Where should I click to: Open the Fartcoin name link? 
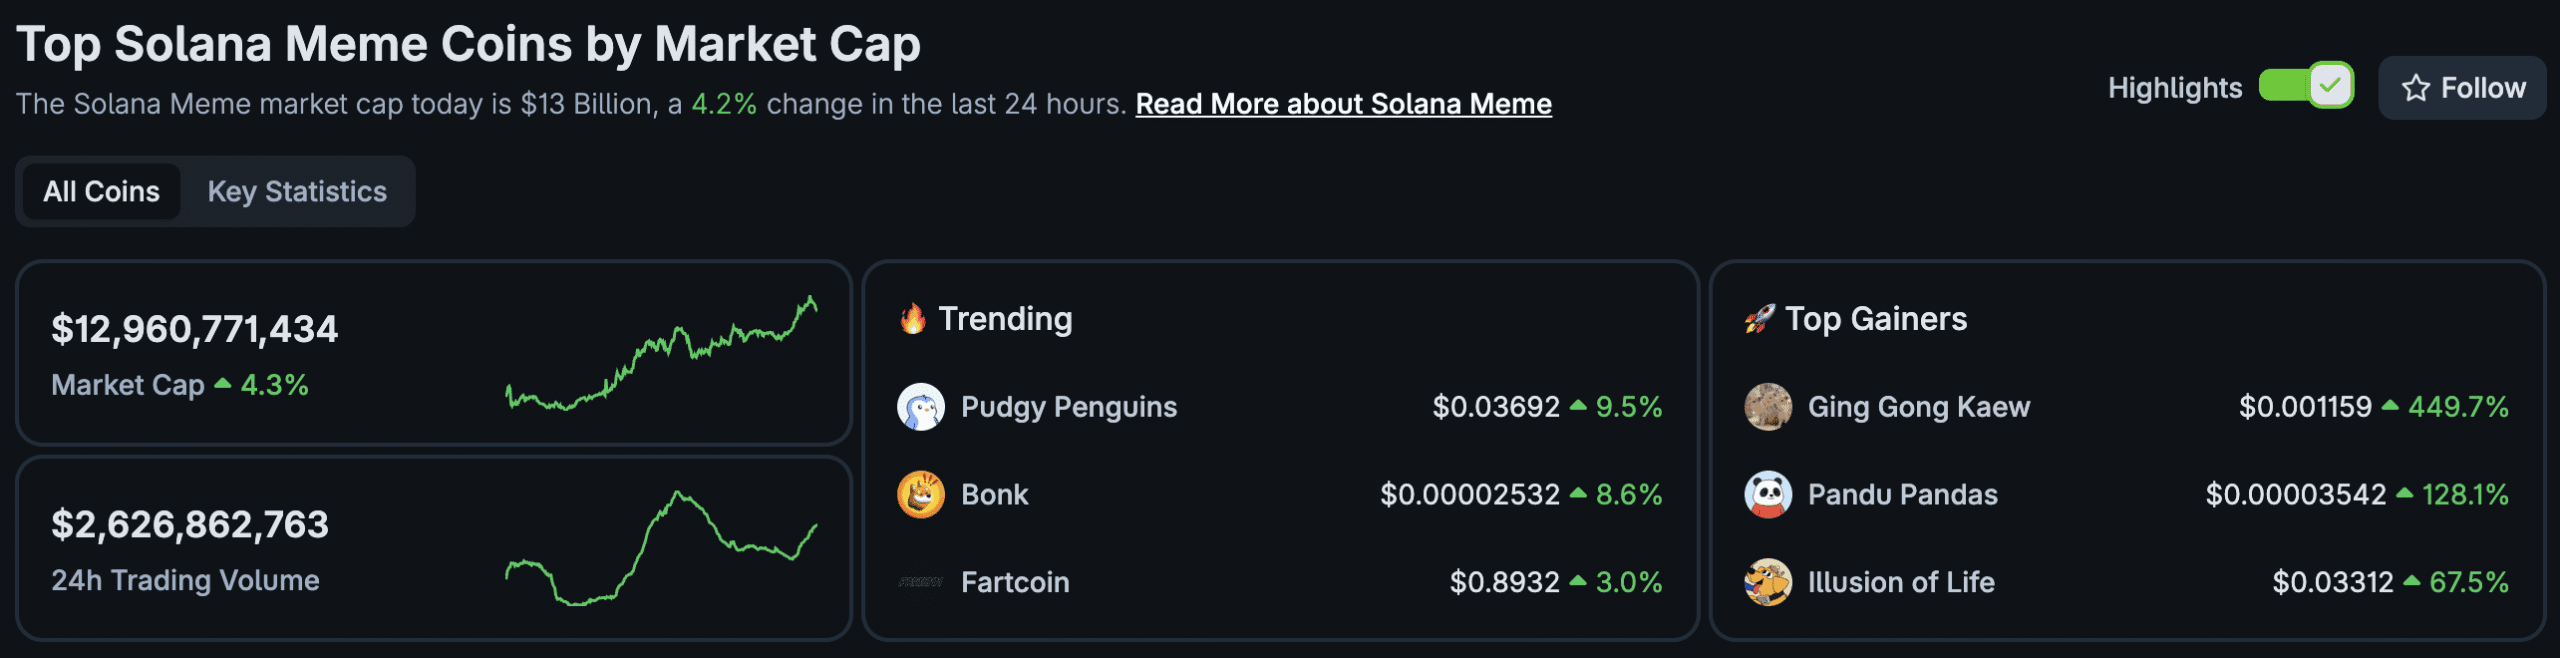click(x=1015, y=582)
